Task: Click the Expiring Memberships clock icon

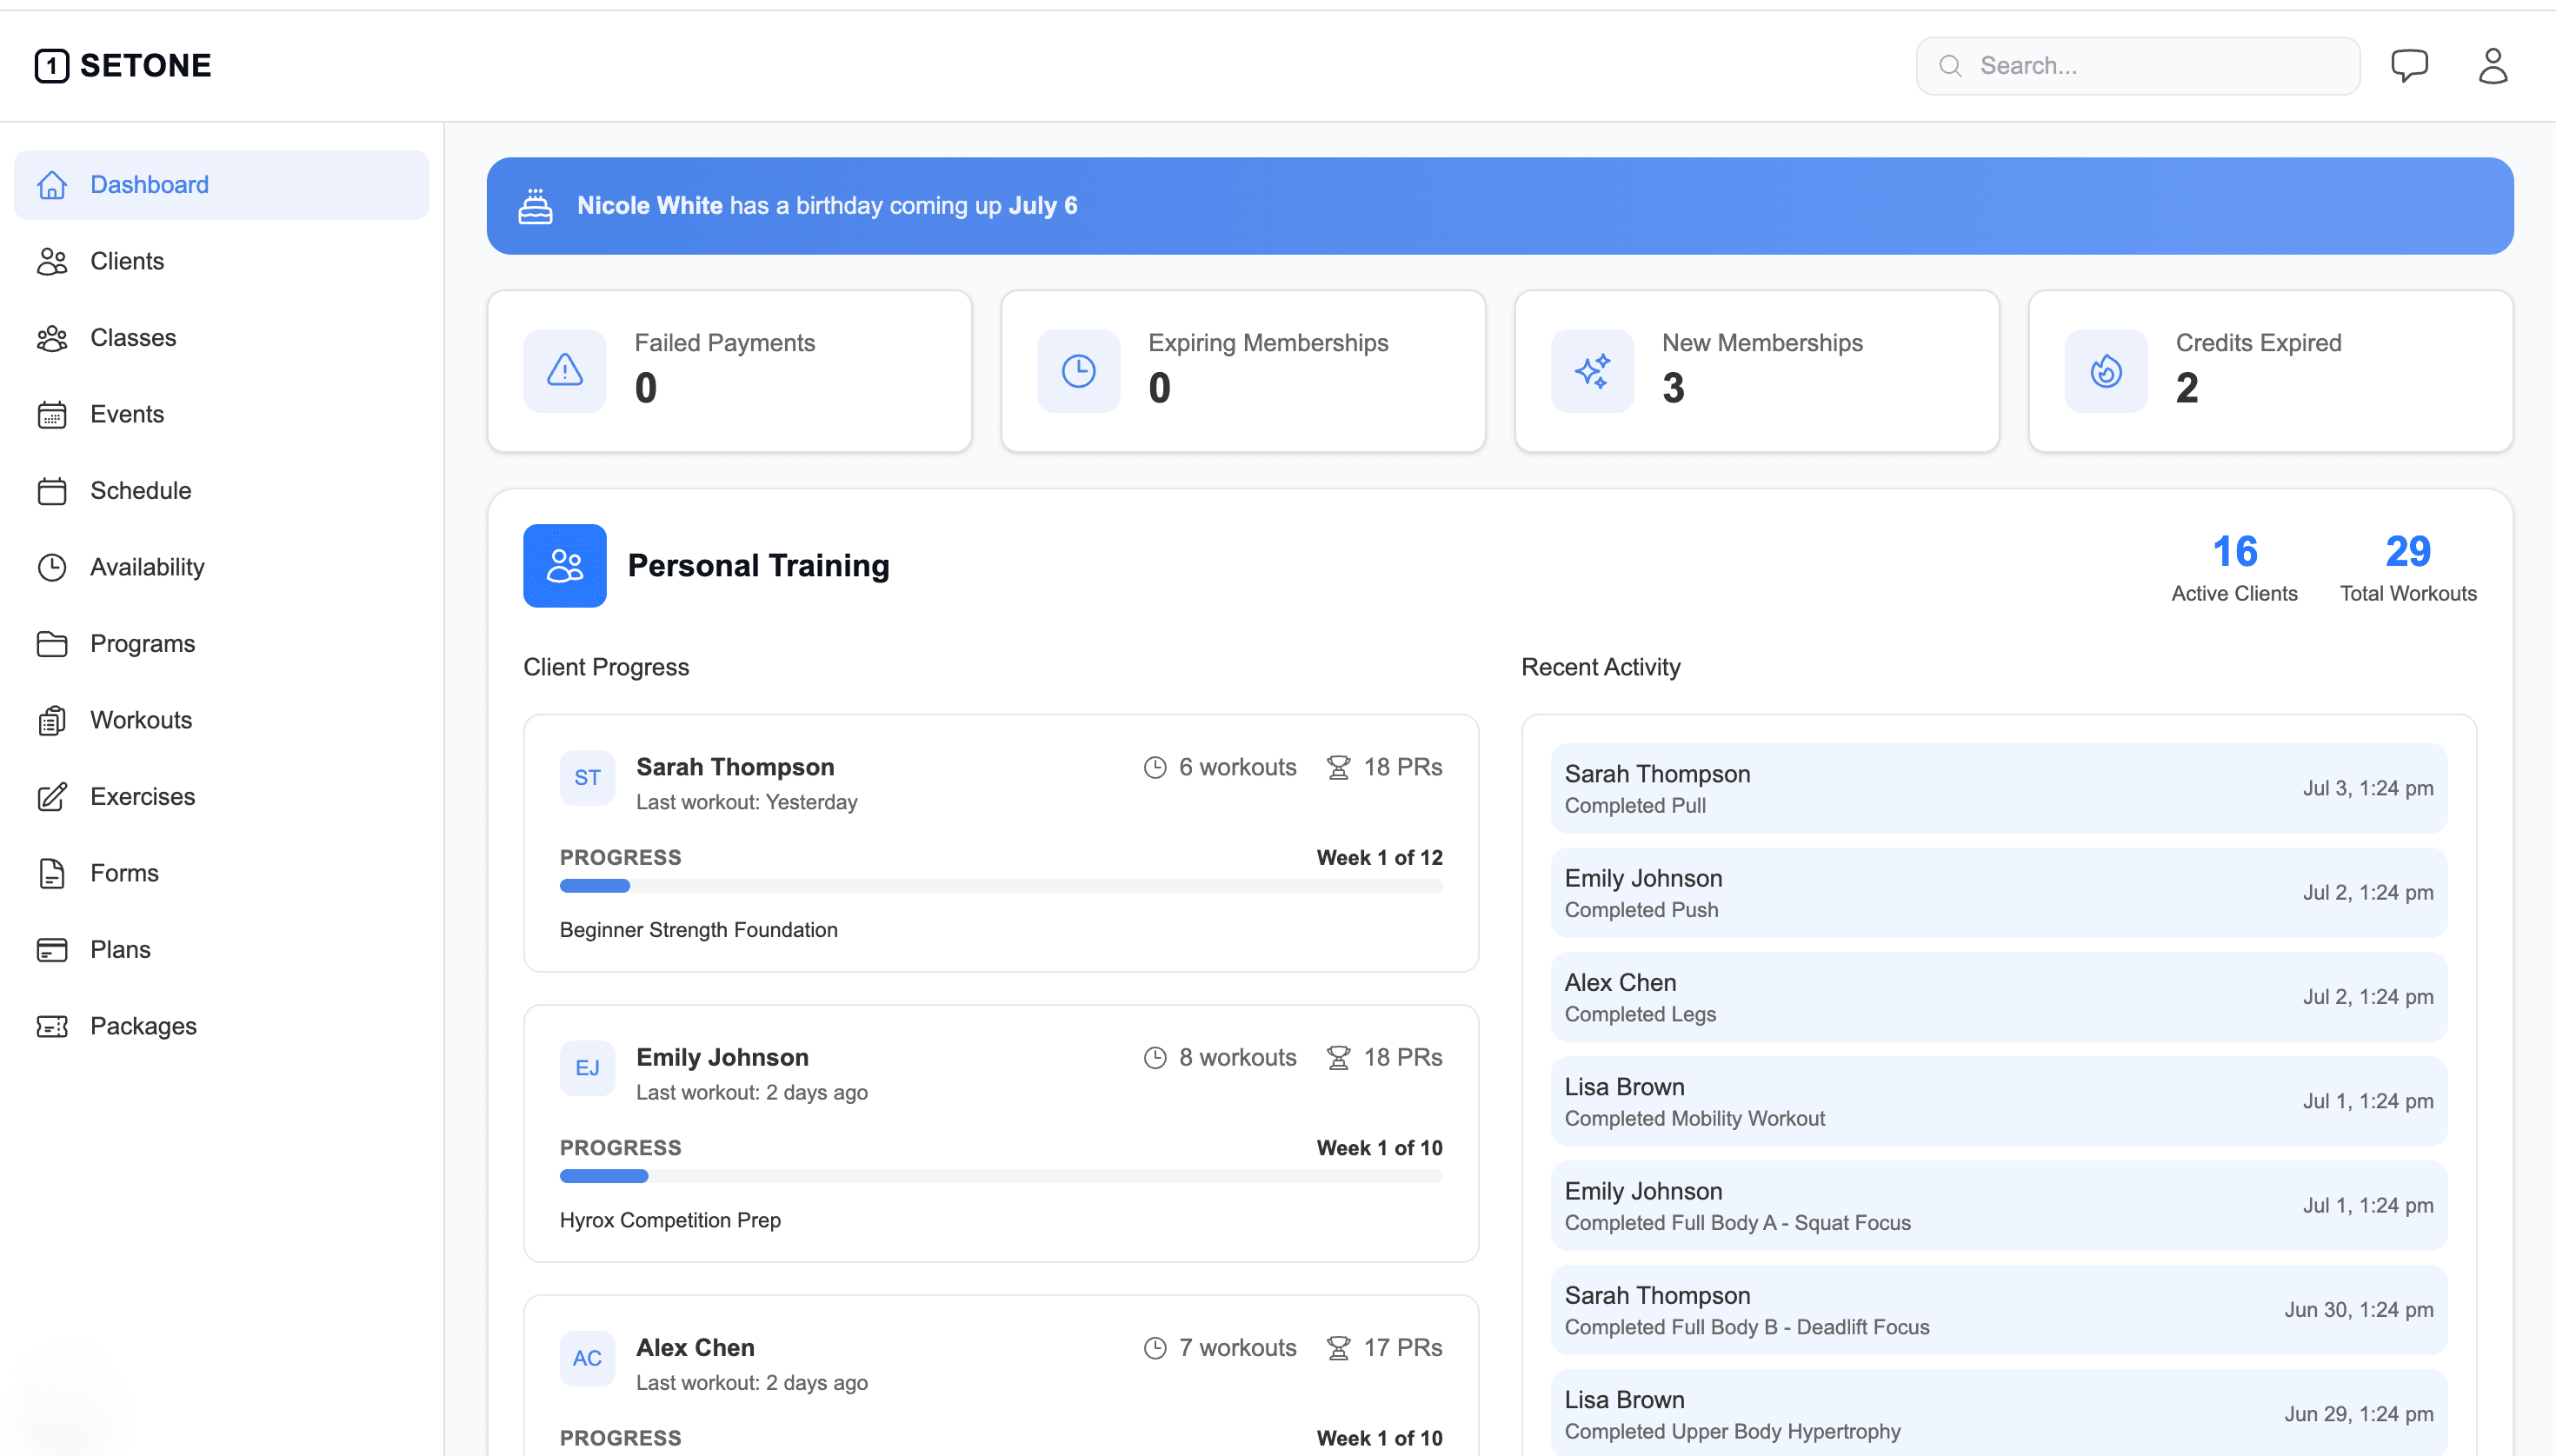Action: pos(1079,371)
